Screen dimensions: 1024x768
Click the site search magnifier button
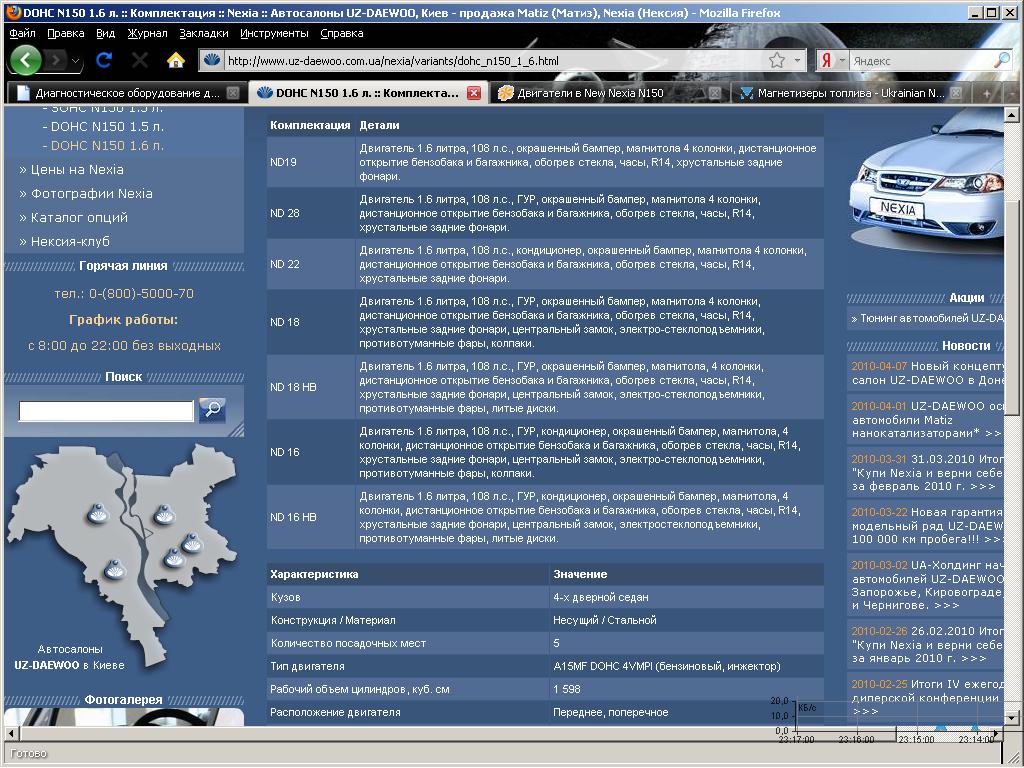point(212,410)
